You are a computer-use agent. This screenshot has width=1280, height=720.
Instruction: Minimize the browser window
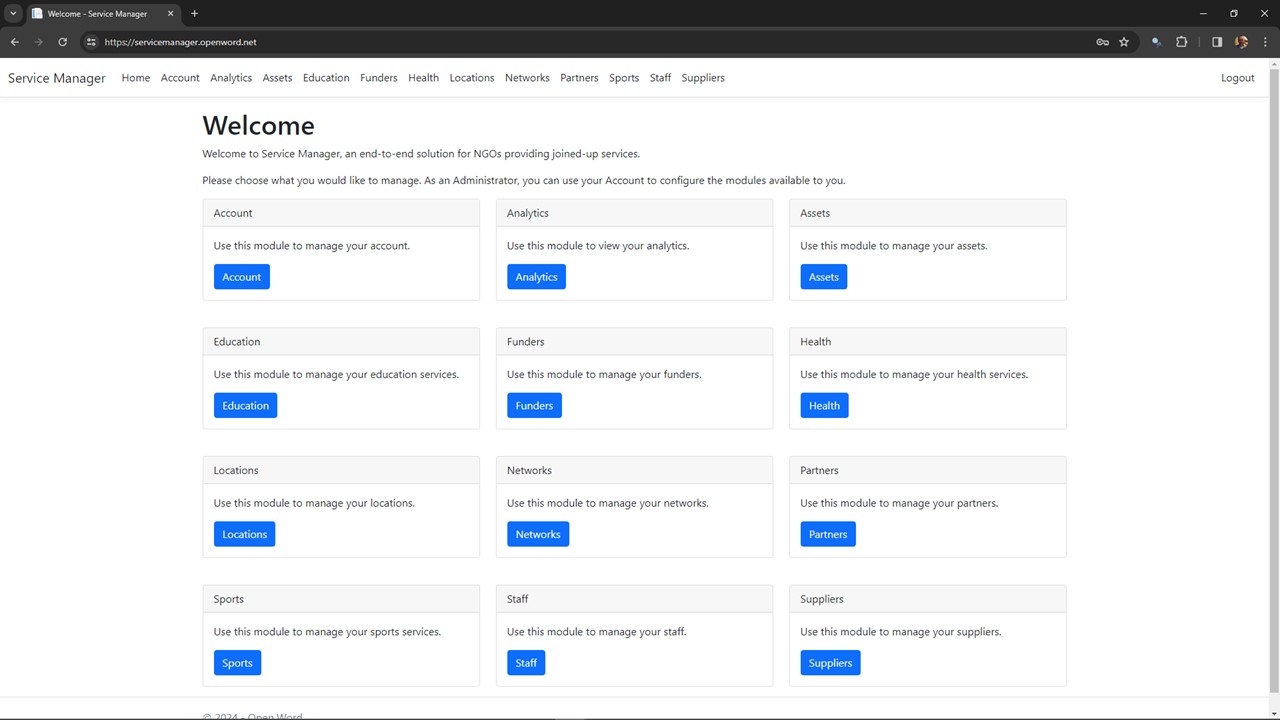[x=1203, y=14]
